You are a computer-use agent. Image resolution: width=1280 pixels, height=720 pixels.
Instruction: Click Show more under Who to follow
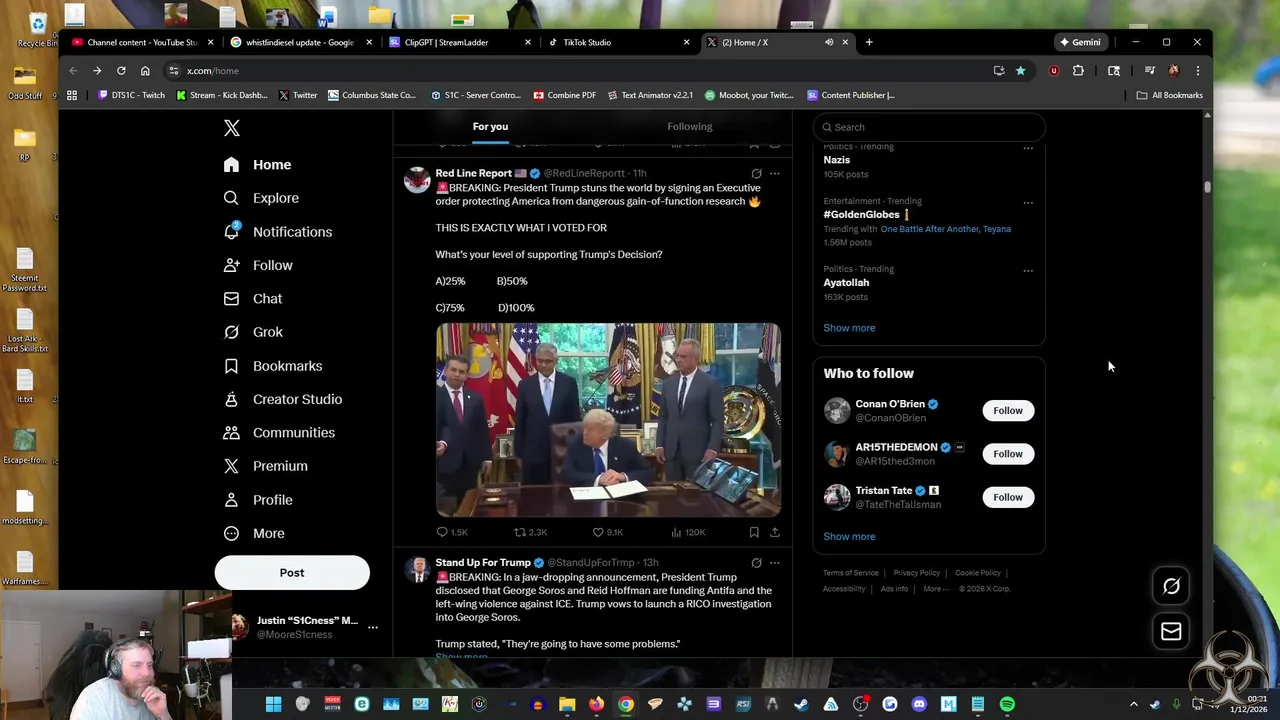[x=849, y=537]
